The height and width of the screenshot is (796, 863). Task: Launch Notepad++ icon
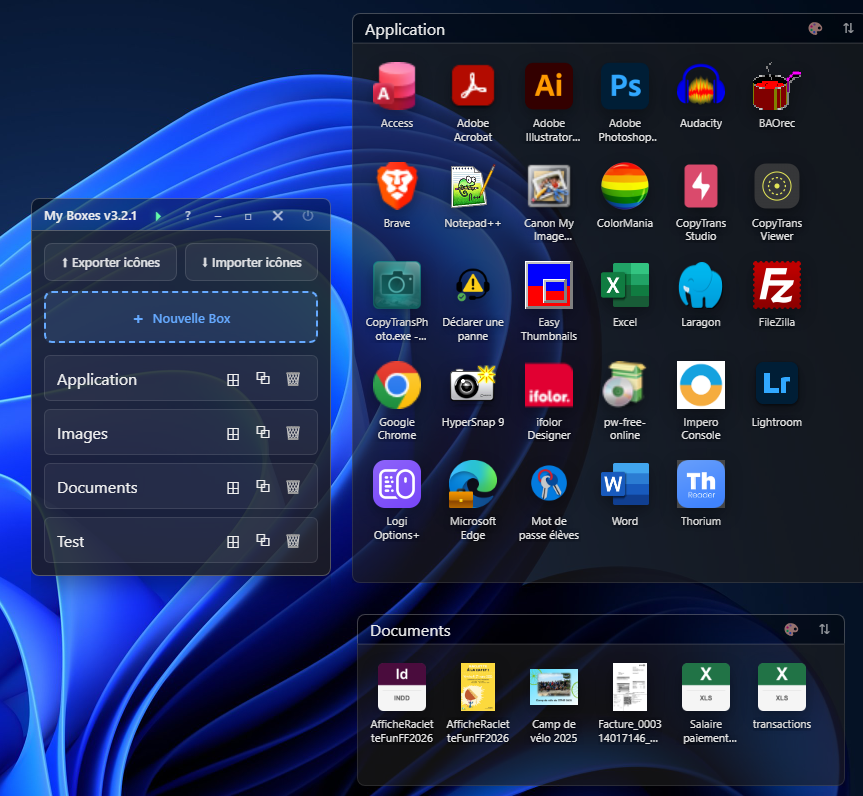(473, 186)
